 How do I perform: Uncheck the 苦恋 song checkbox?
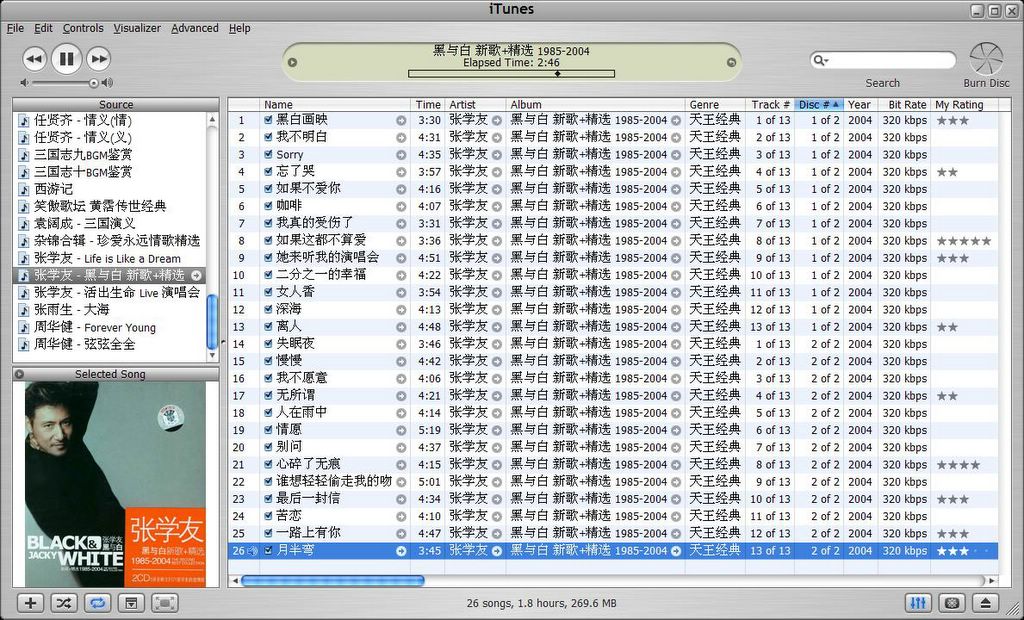click(x=268, y=516)
